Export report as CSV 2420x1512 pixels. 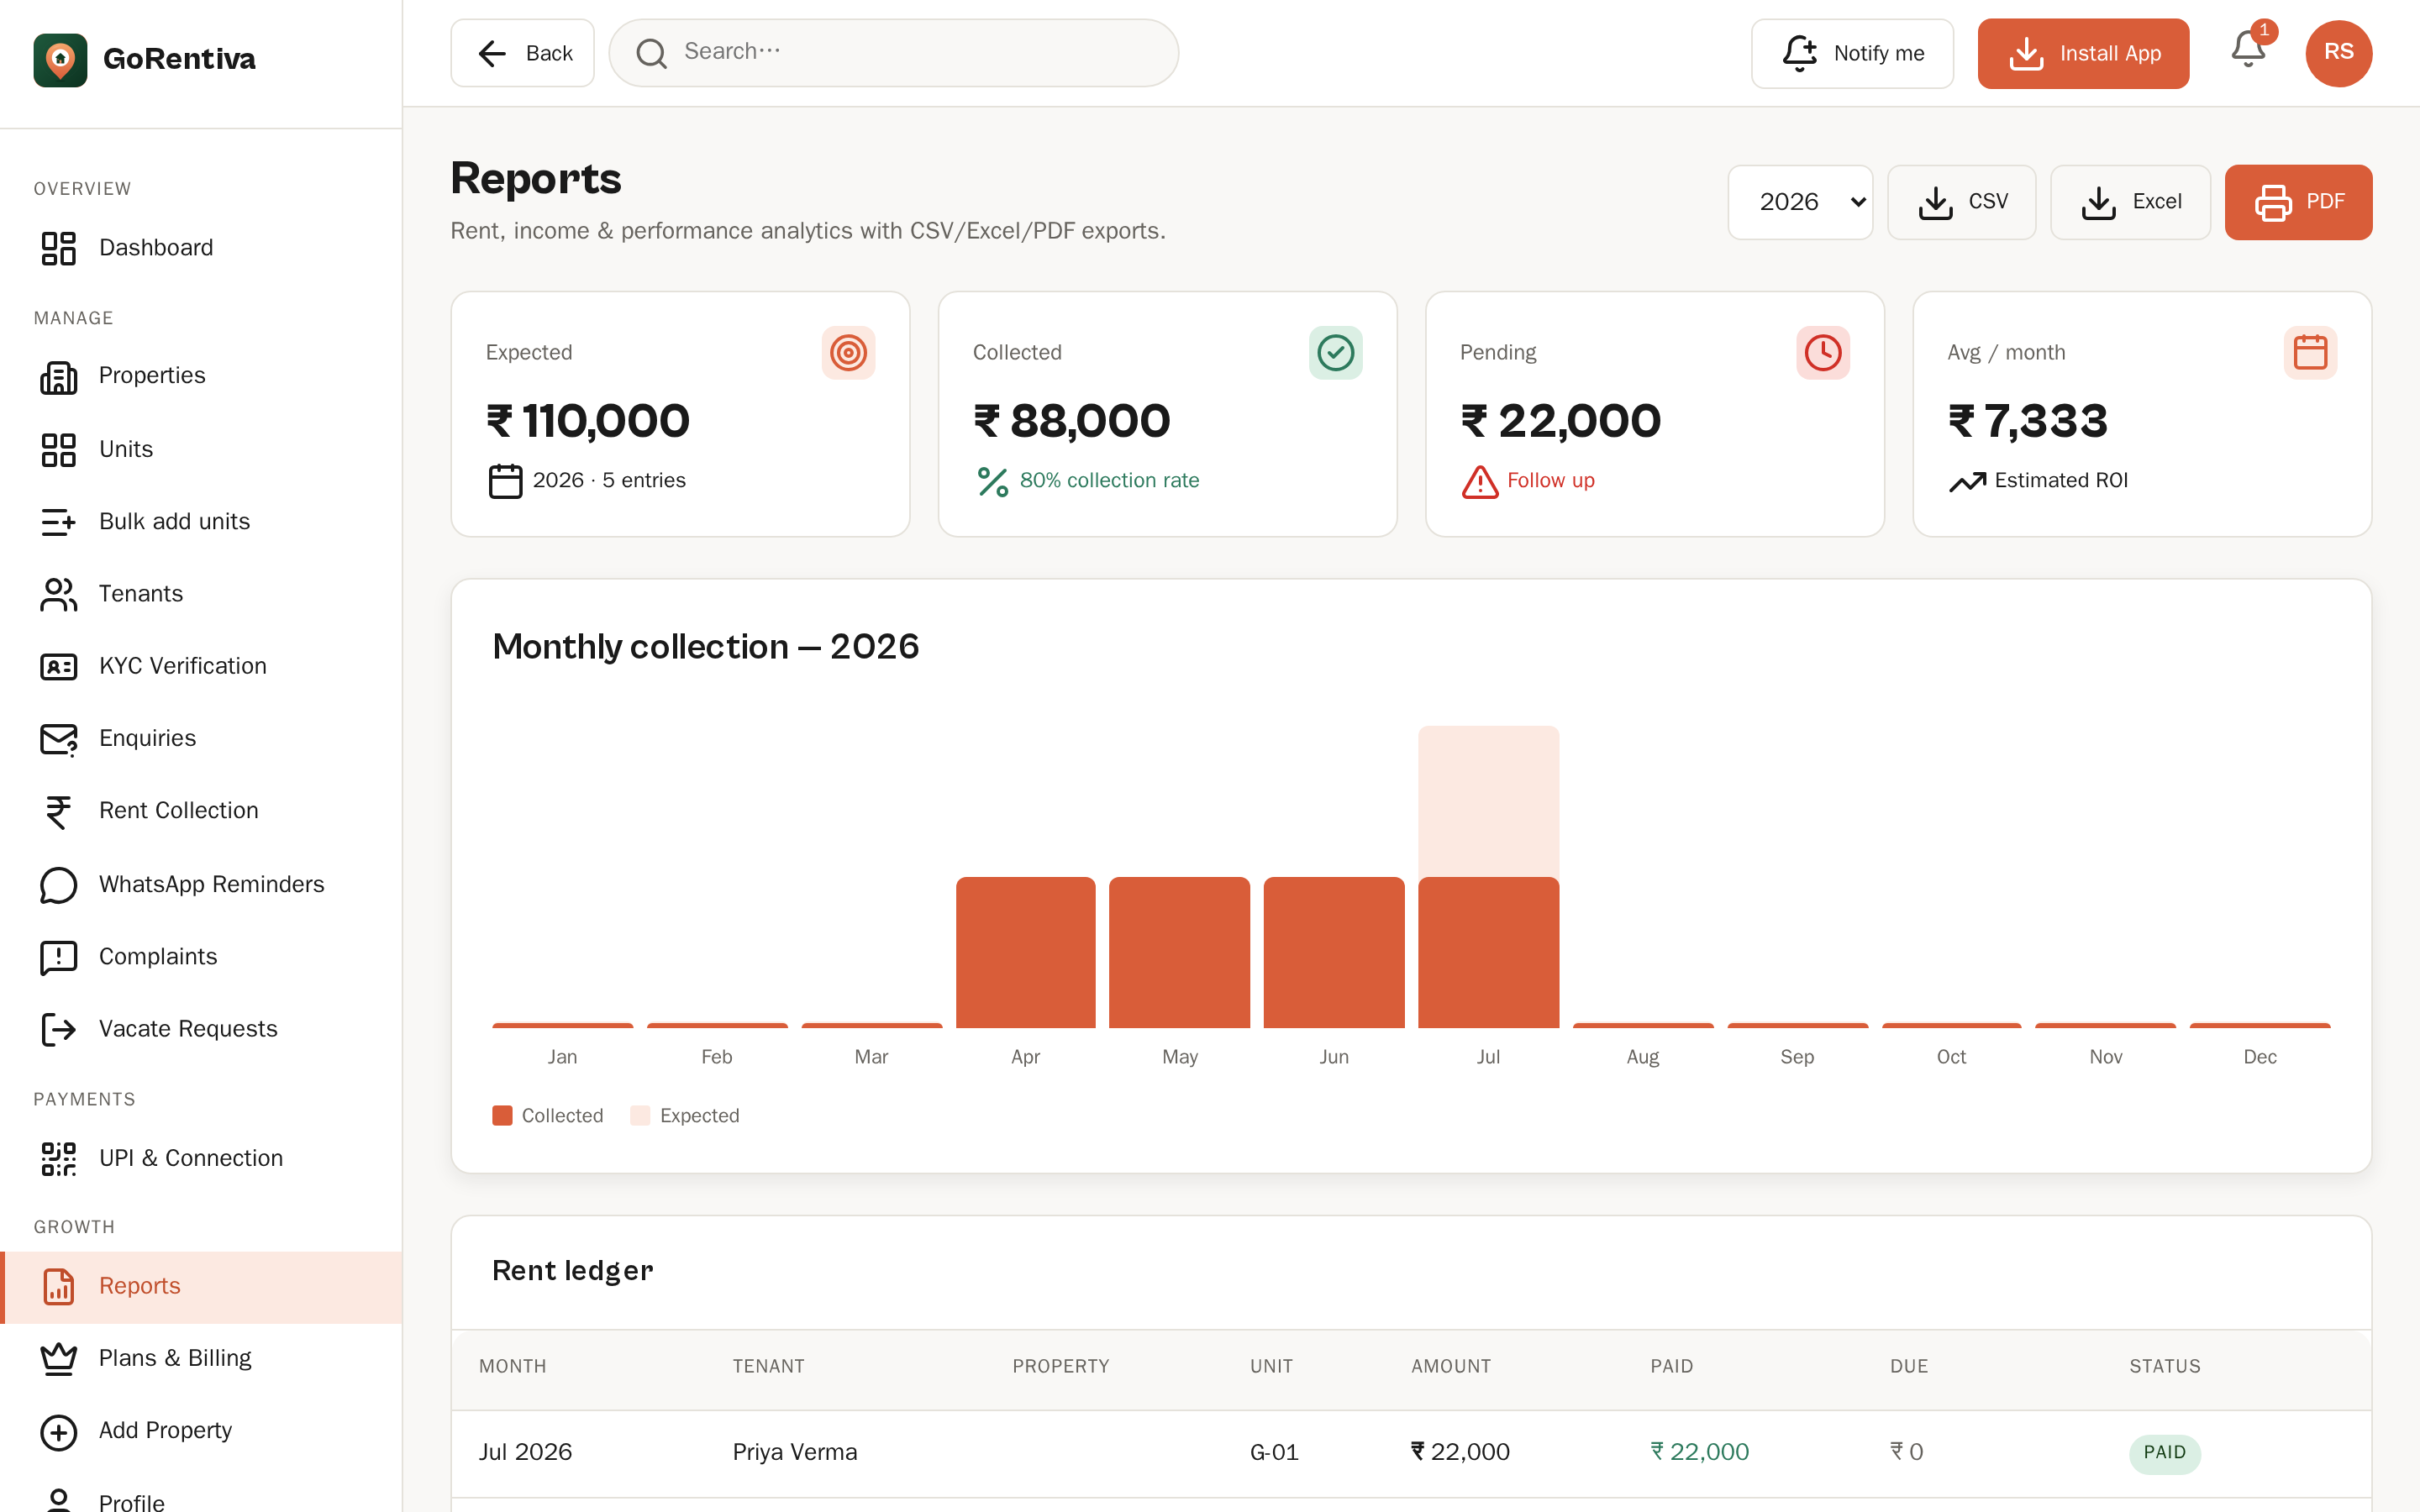1961,202
